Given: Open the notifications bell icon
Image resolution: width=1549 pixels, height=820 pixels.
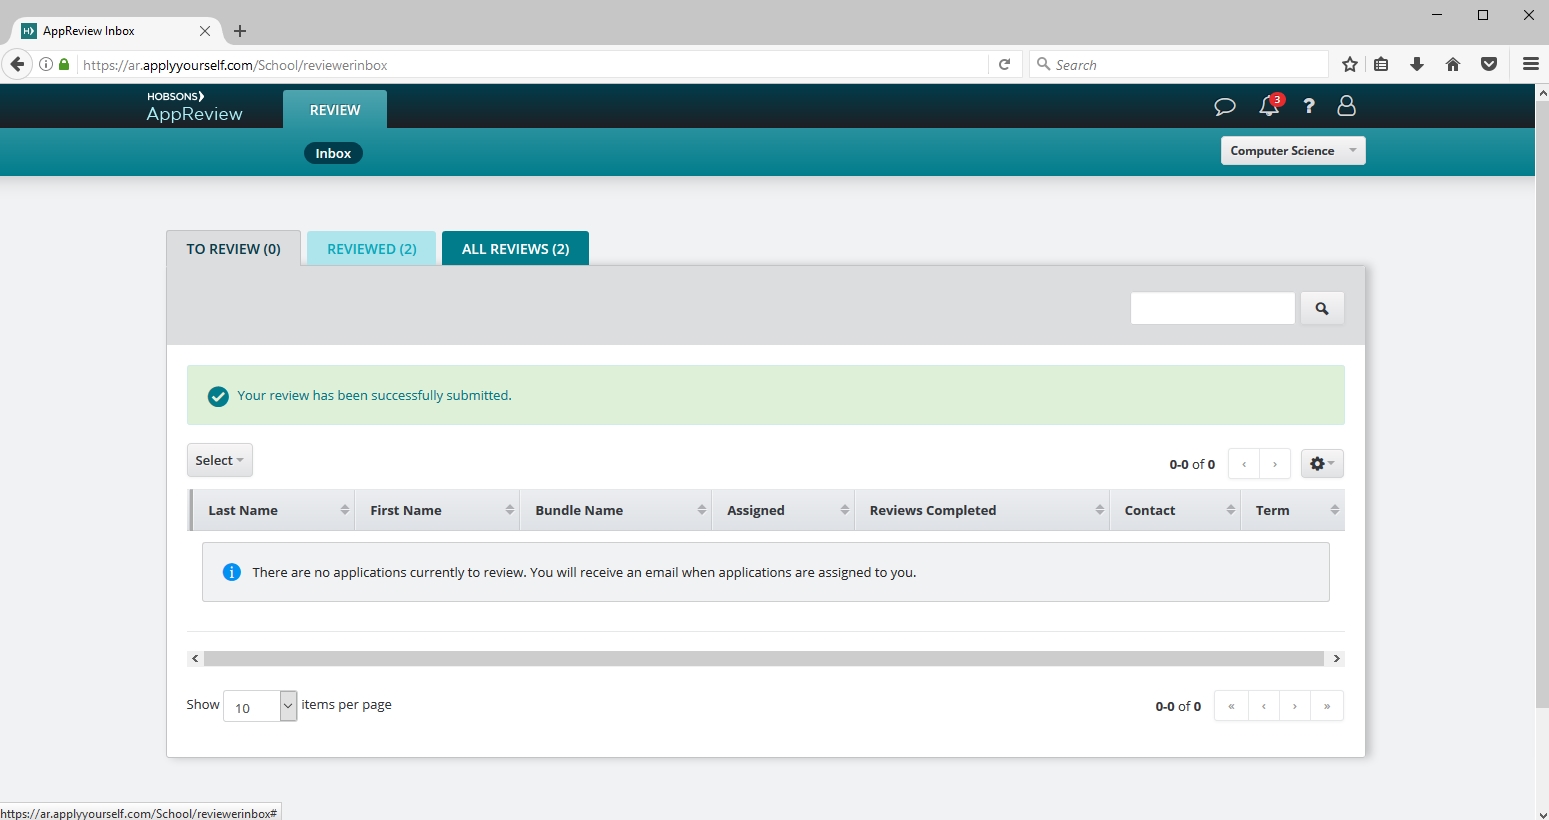Looking at the screenshot, I should 1269,106.
